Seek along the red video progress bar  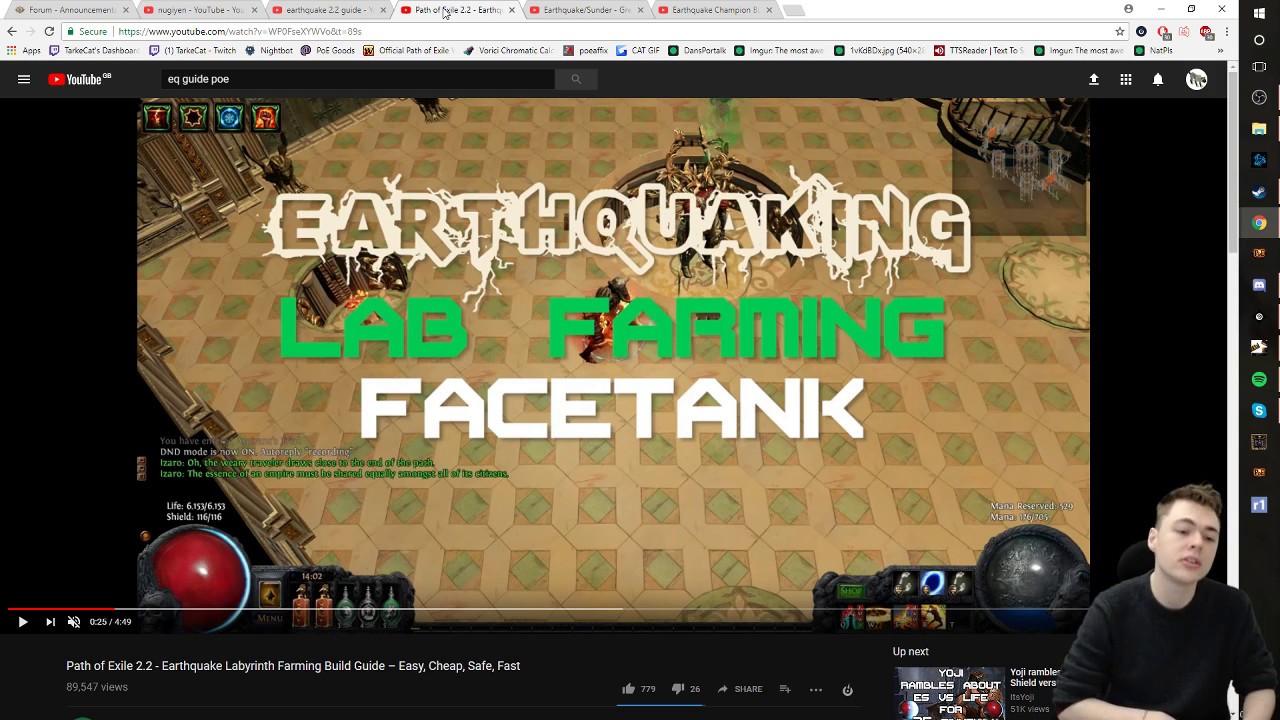(x=60, y=608)
